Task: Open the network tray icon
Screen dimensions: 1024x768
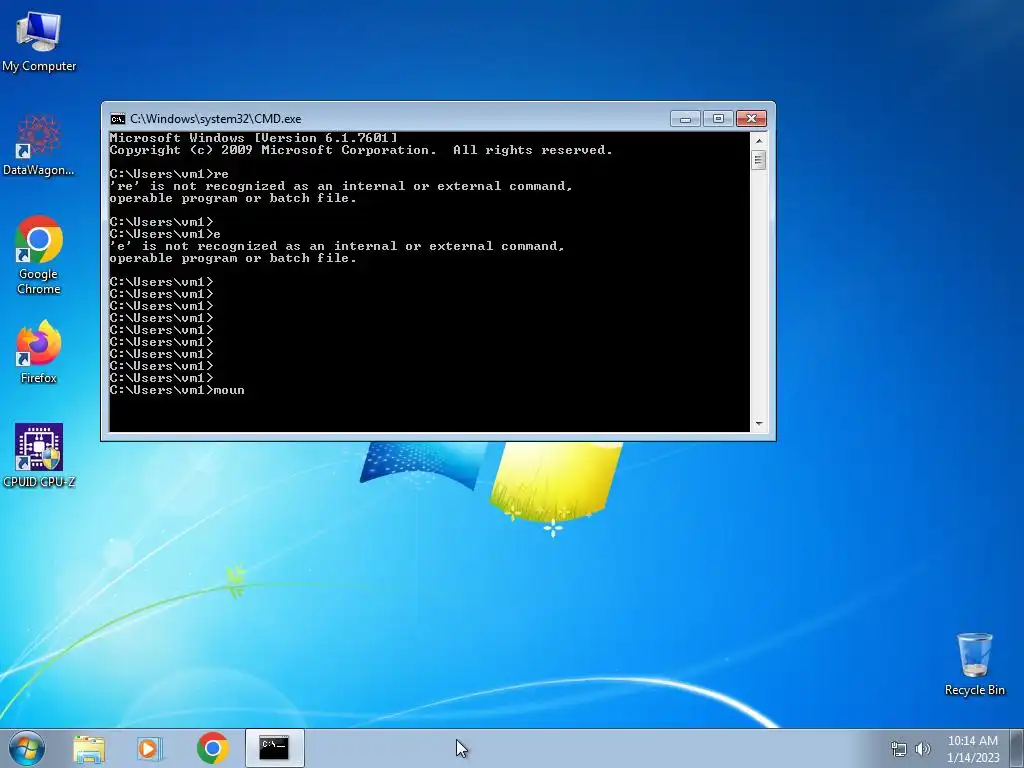Action: pyautogui.click(x=899, y=749)
